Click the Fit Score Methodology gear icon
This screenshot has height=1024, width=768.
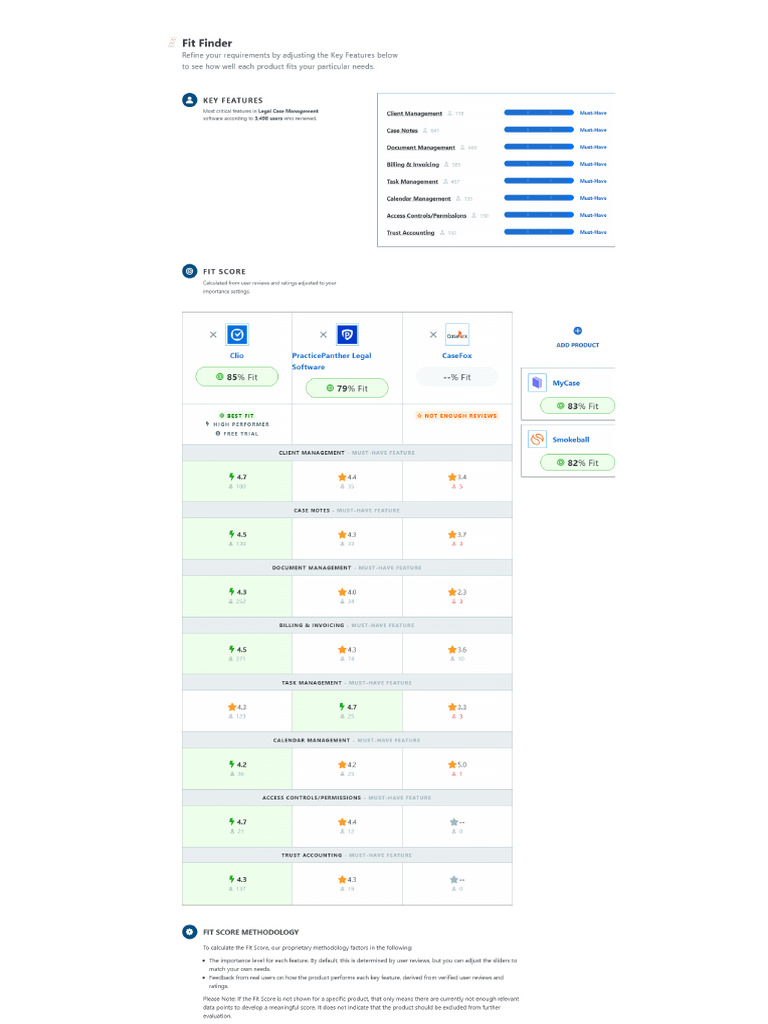[x=189, y=932]
